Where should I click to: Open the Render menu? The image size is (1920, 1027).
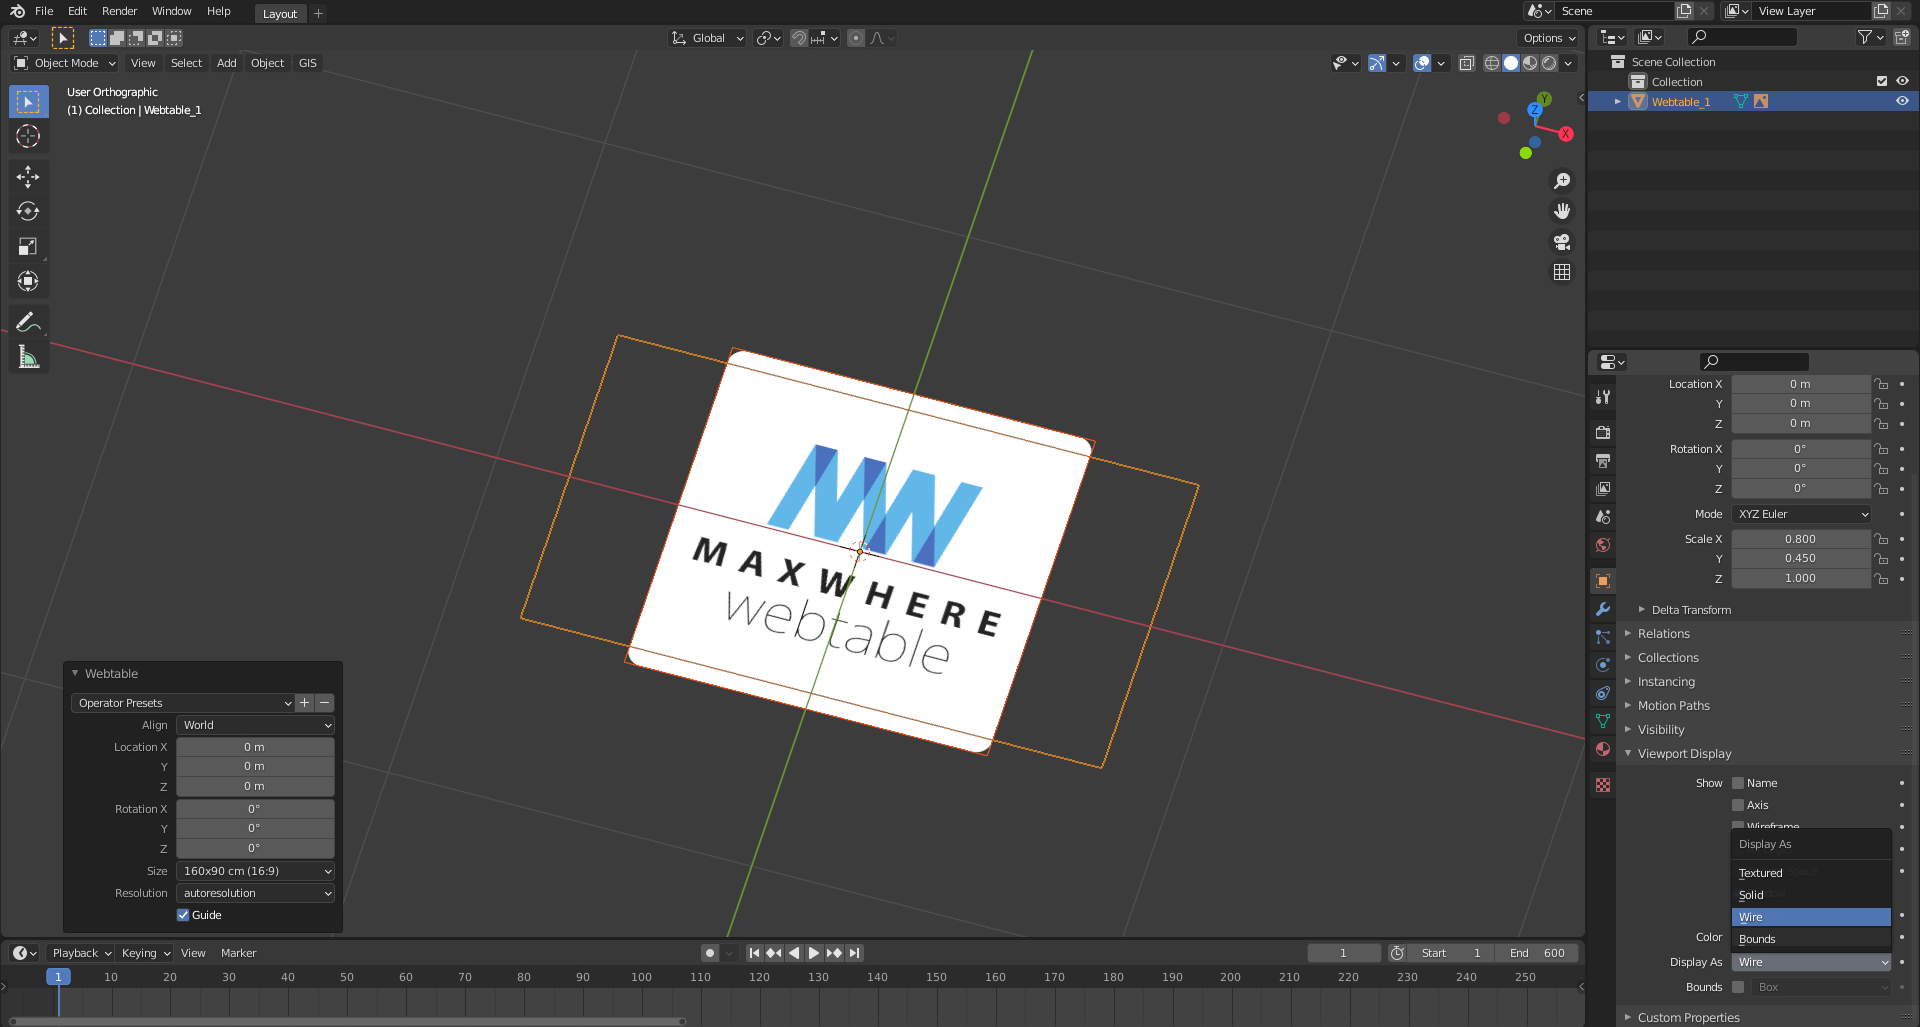(119, 11)
